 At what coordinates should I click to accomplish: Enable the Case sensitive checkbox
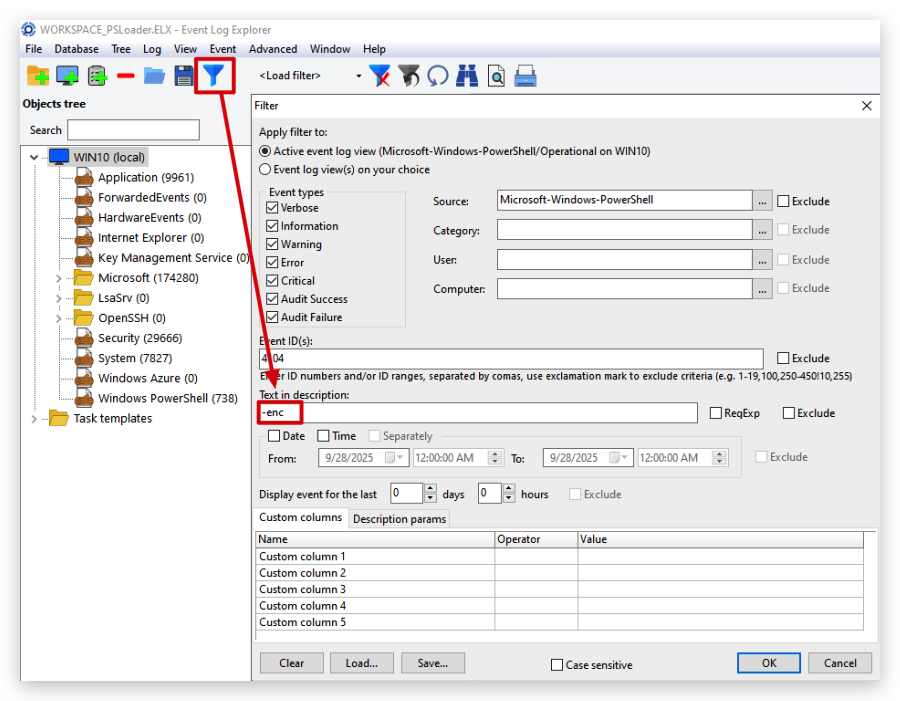coord(557,665)
